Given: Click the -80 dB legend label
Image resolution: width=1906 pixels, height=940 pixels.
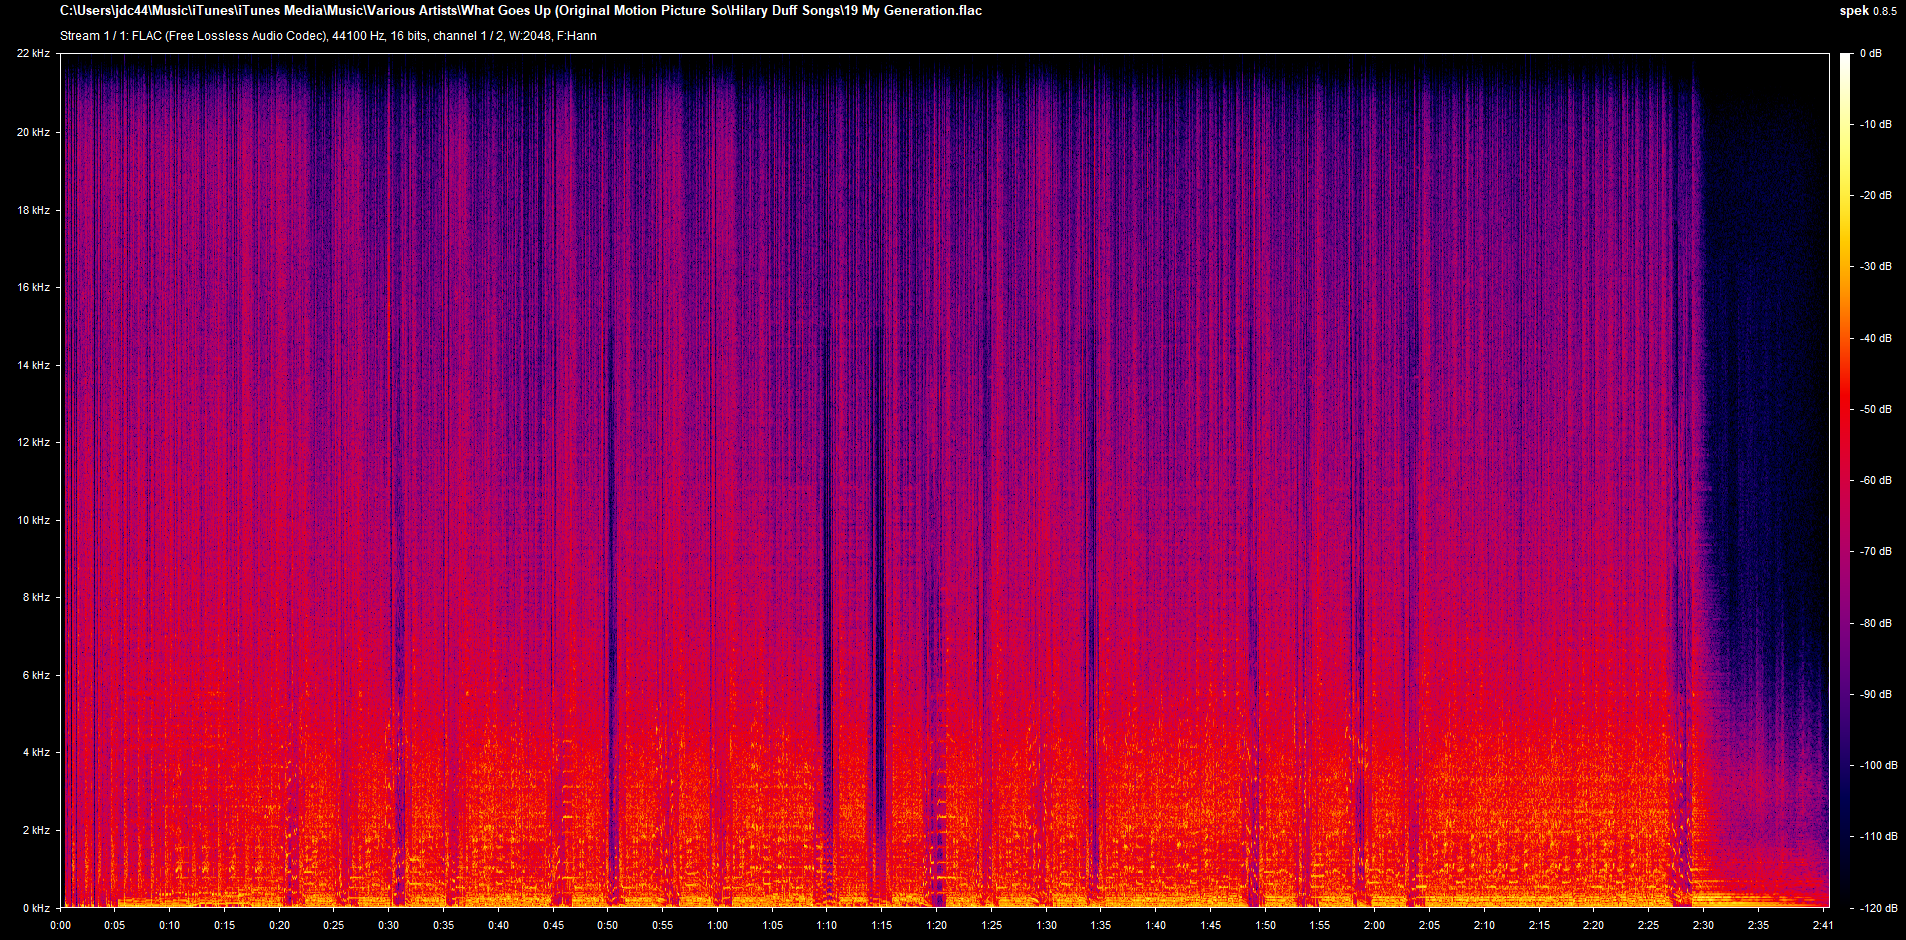Looking at the screenshot, I should [1876, 623].
